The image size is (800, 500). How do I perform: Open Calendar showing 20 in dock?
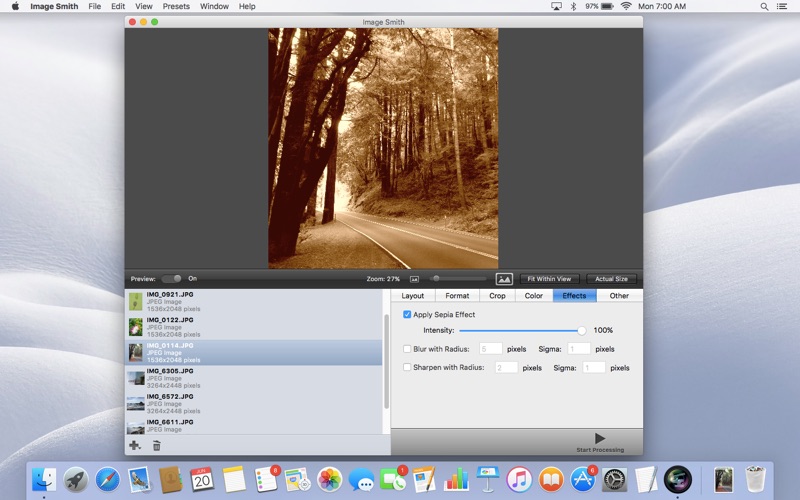[x=202, y=480]
